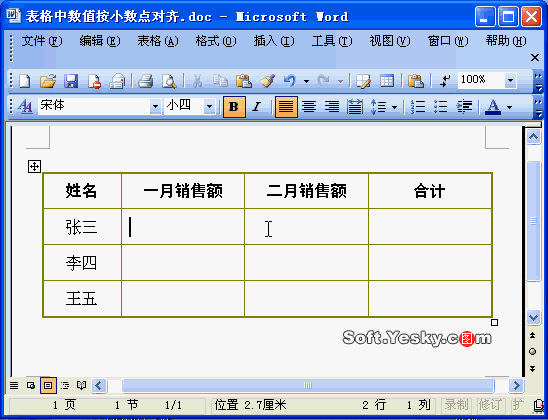Open the 格式(O) menu
Screen dimensions: 548x420
click(x=216, y=42)
